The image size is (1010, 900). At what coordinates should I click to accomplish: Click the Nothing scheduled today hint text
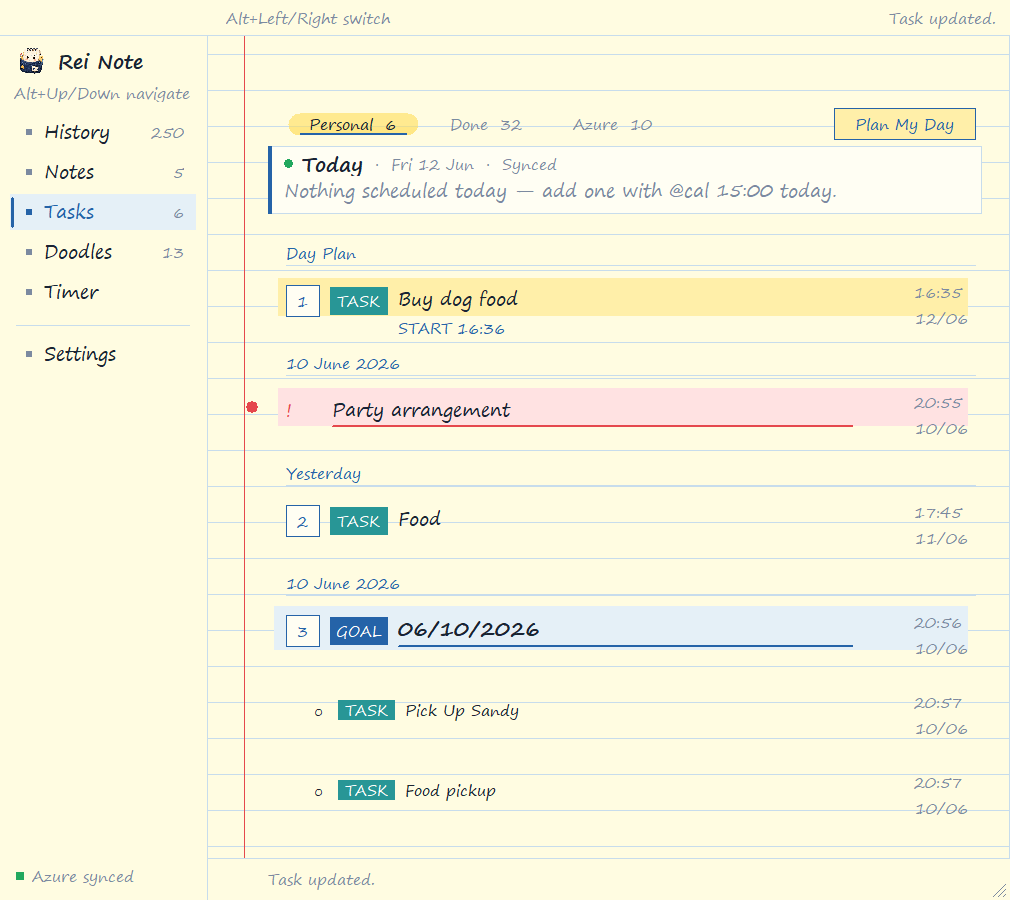pyautogui.click(x=560, y=191)
